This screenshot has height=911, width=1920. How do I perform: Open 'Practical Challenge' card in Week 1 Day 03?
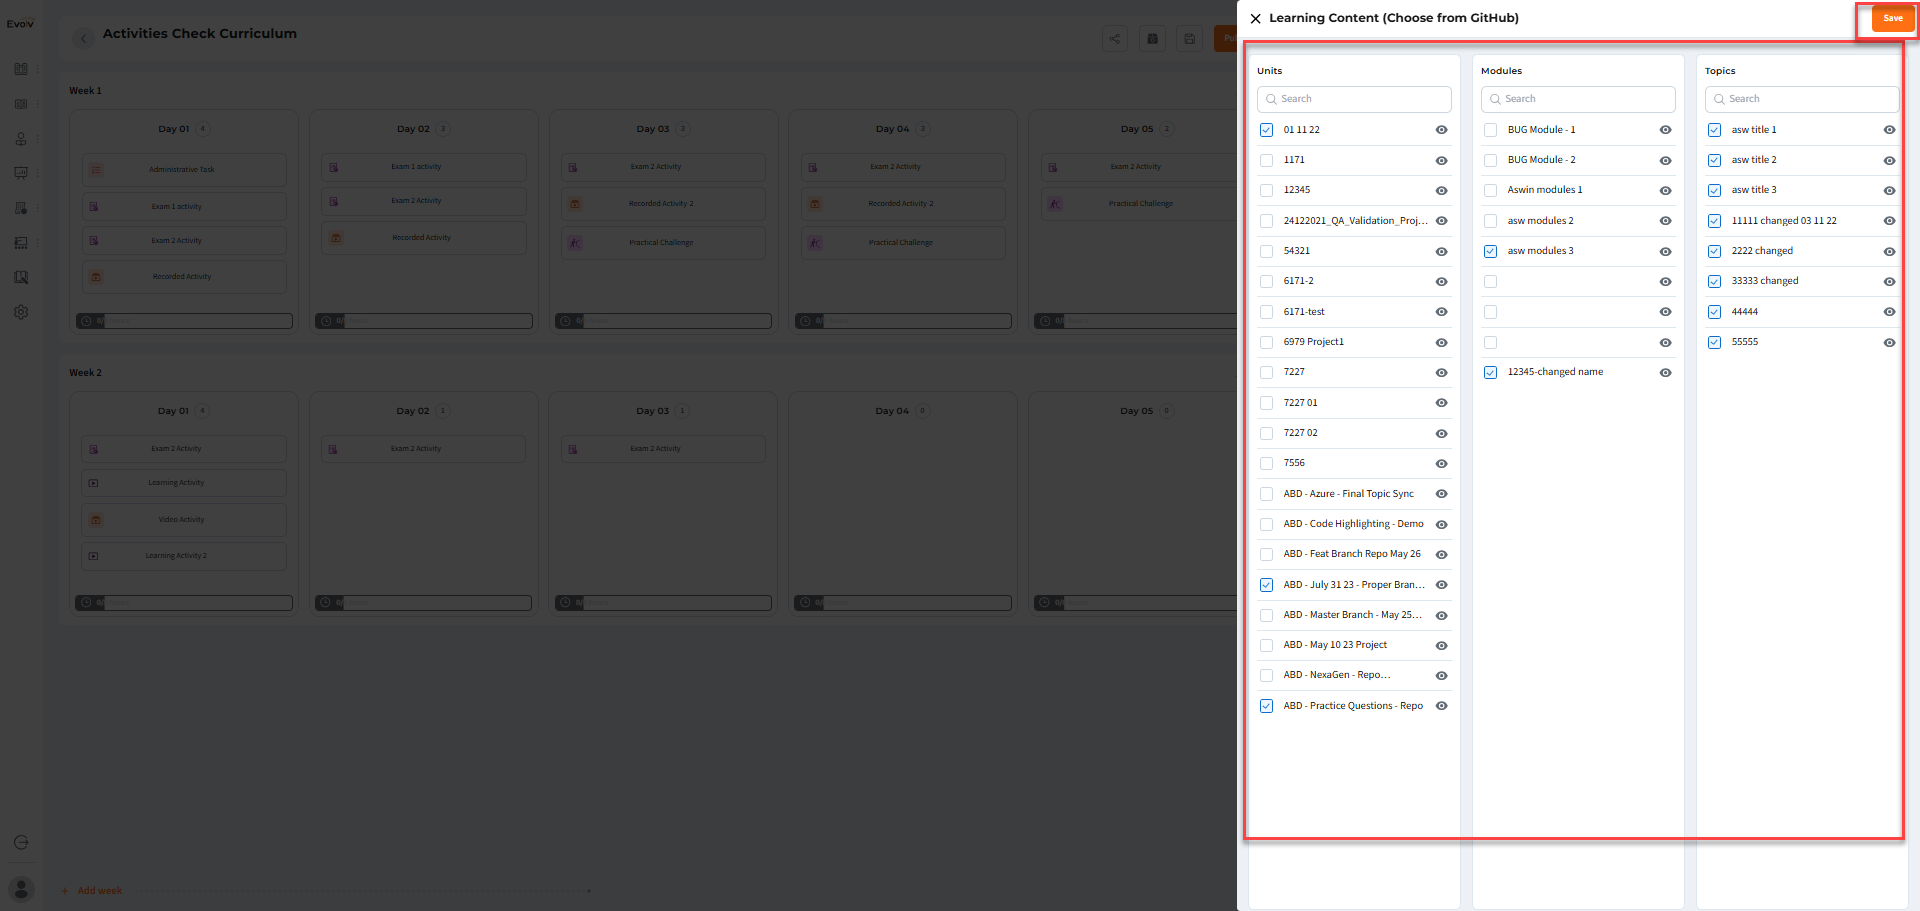(x=663, y=243)
